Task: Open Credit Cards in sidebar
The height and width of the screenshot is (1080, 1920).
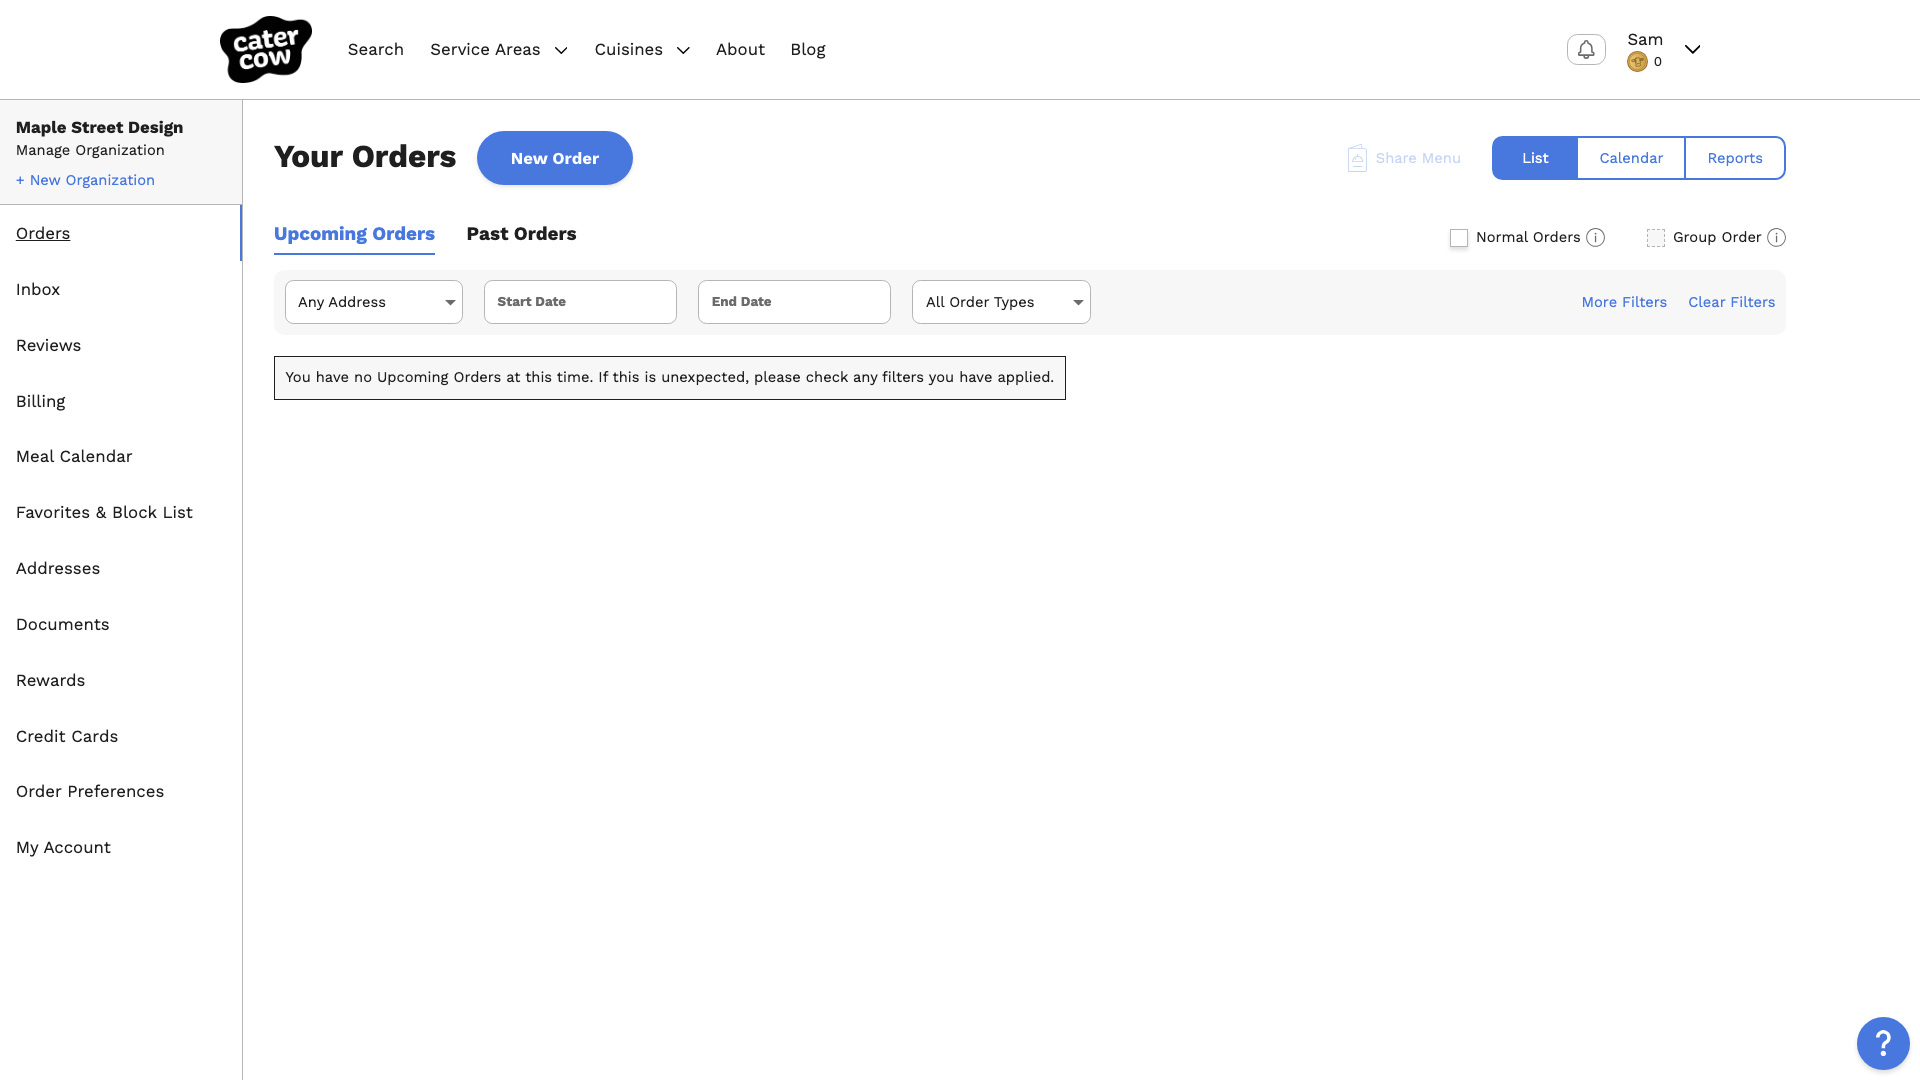Action: 67,736
